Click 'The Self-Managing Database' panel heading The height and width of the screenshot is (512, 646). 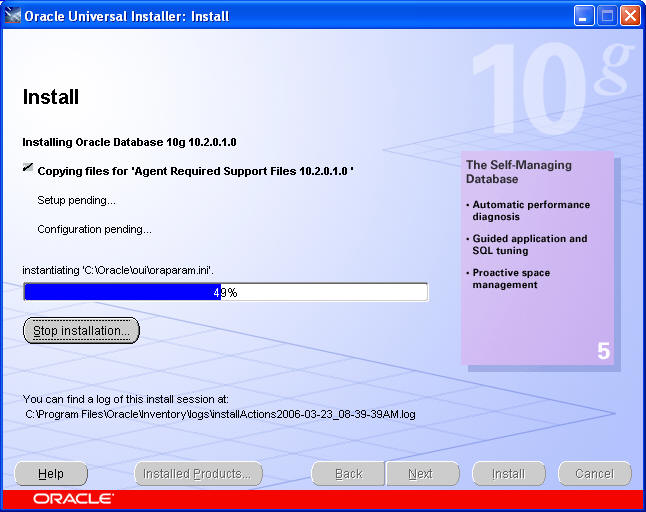519,172
